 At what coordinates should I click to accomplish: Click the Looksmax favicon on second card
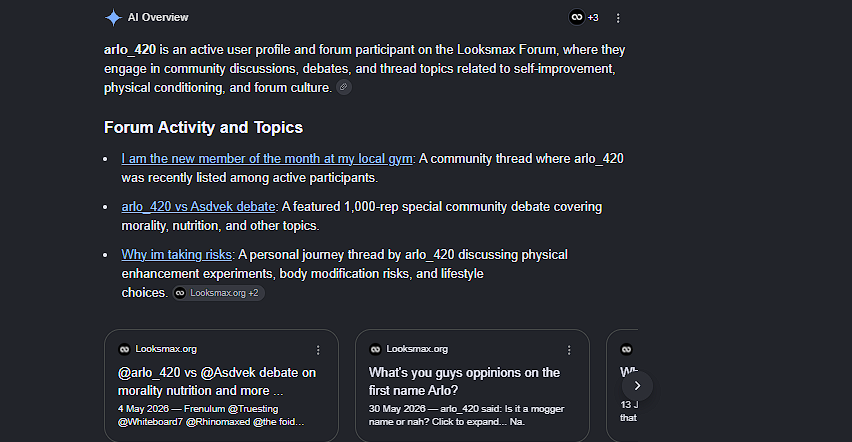[375, 349]
